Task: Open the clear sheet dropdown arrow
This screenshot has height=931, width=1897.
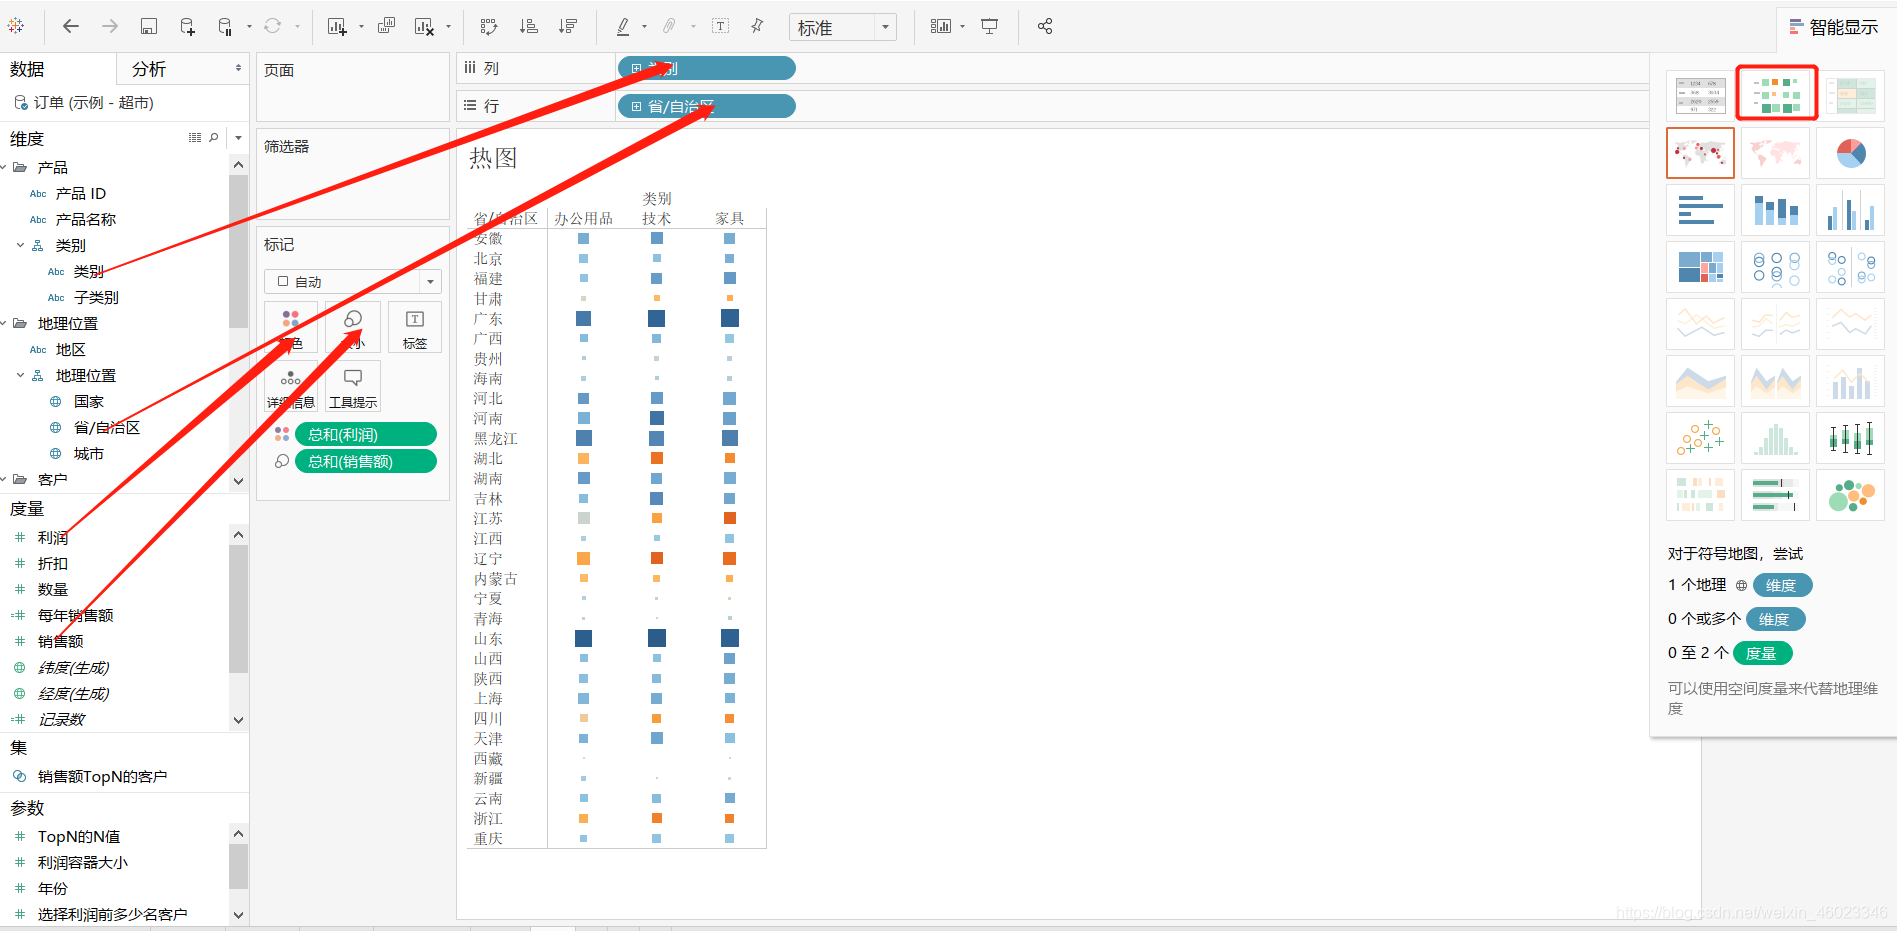Action: (448, 27)
